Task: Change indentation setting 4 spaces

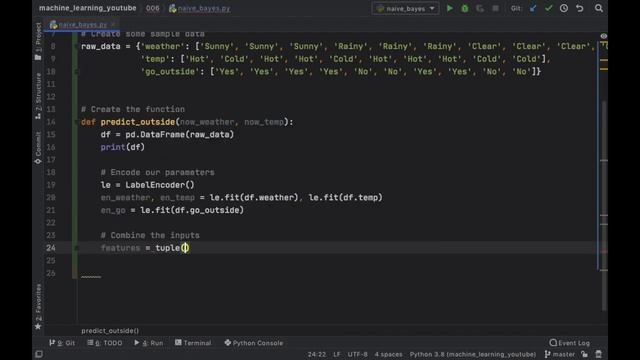Action: pos(388,354)
